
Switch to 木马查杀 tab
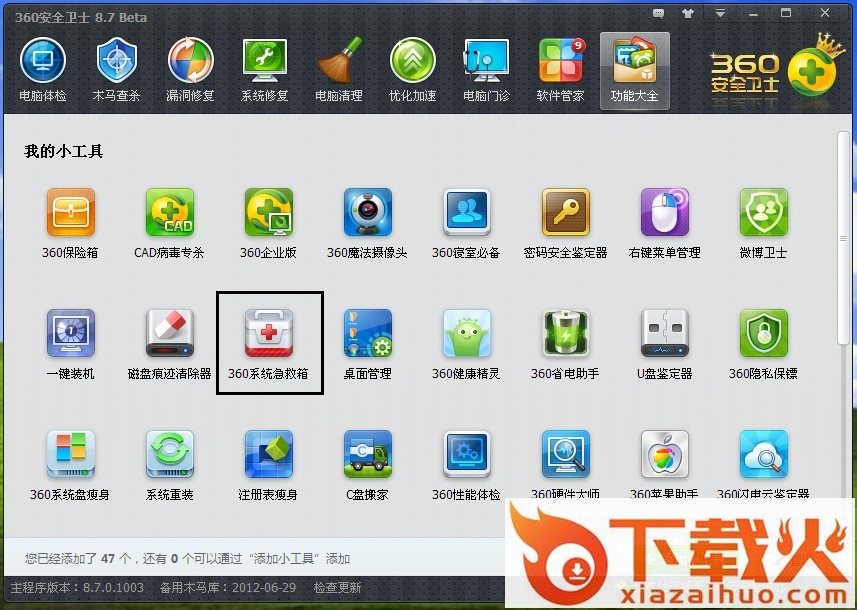(117, 70)
